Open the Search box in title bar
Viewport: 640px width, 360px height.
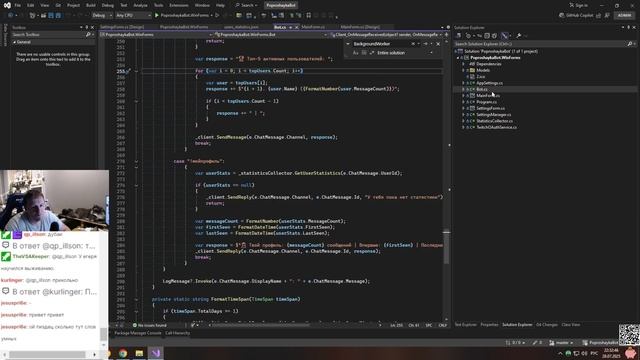(x=246, y=5)
